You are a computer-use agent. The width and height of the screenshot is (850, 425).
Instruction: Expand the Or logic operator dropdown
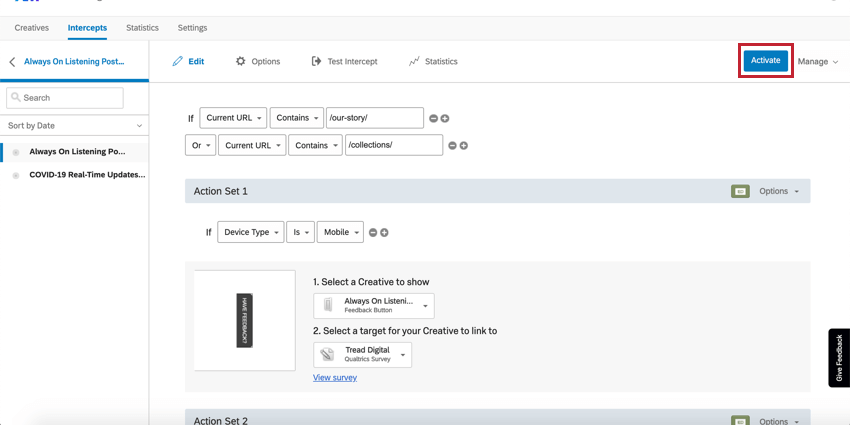(200, 145)
